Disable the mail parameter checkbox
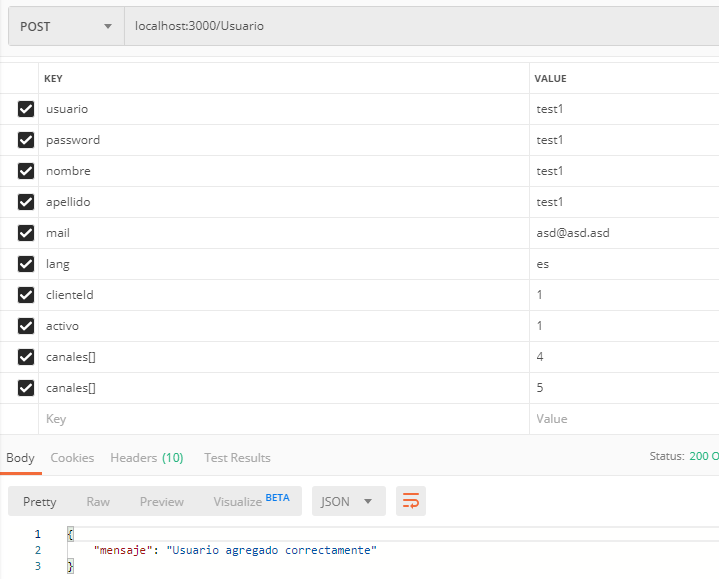Image resolution: width=719 pixels, height=579 pixels. [26, 233]
